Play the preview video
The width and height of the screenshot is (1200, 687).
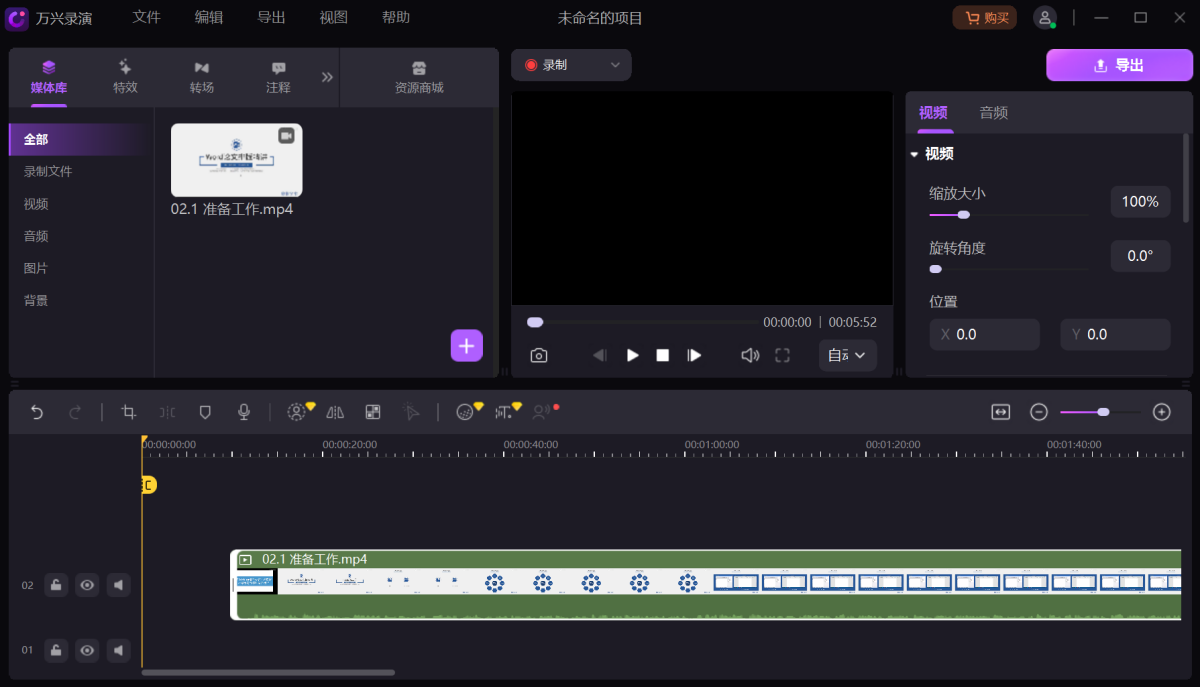[632, 355]
